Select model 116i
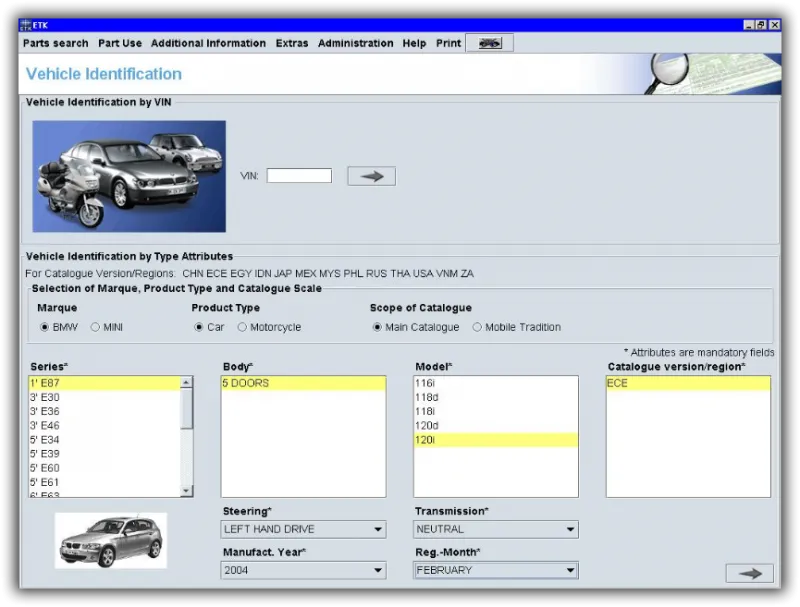This screenshot has height=607, width=800. pyautogui.click(x=496, y=383)
